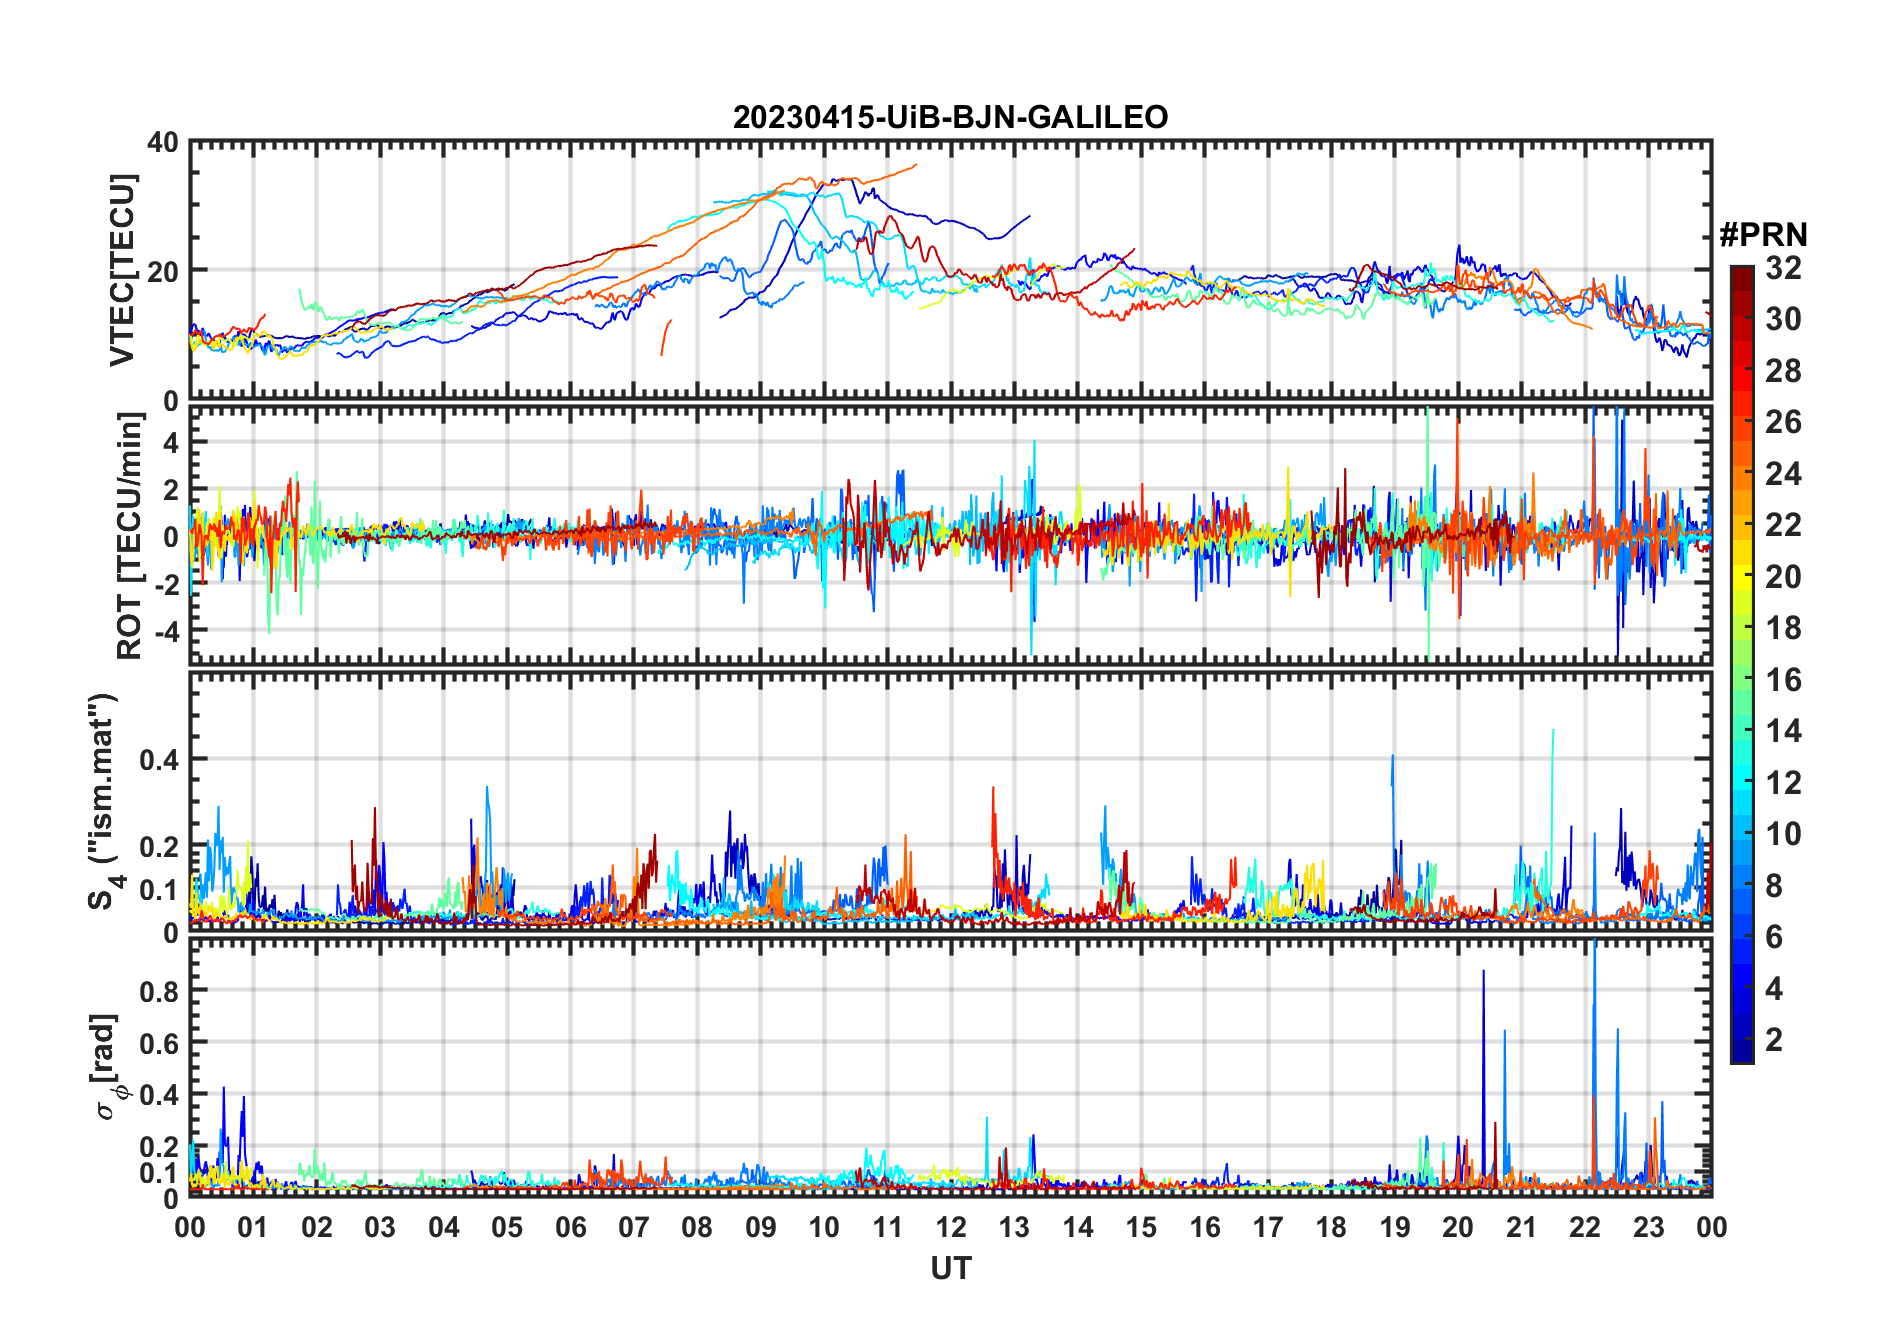The image size is (1902, 1330).
Task: Click VTEC axis tick label 40
Action: pyautogui.click(x=163, y=143)
